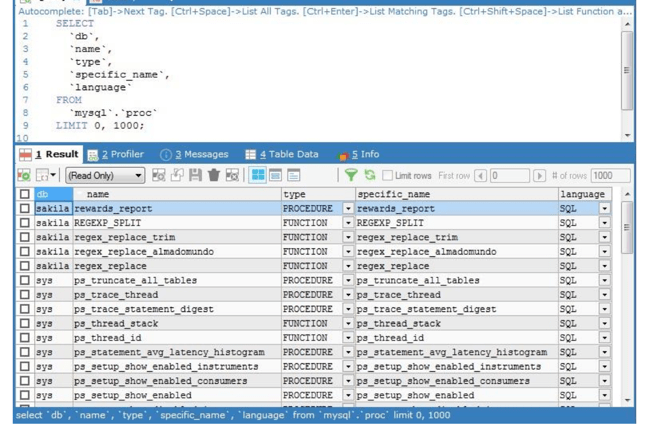Click the green refresh icon
658x431 pixels.
(369, 175)
